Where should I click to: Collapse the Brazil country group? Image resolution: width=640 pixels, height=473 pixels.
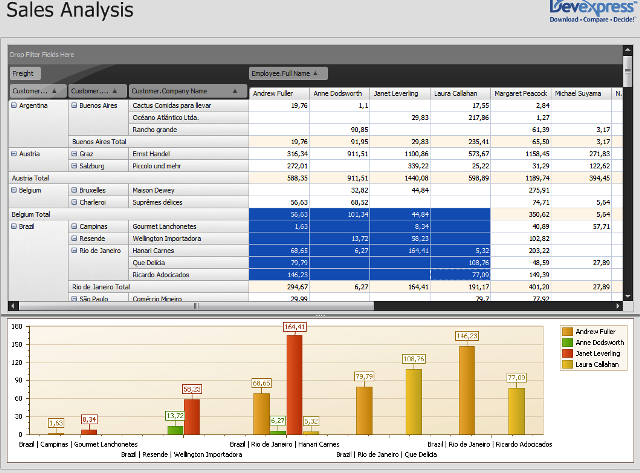tap(14, 227)
